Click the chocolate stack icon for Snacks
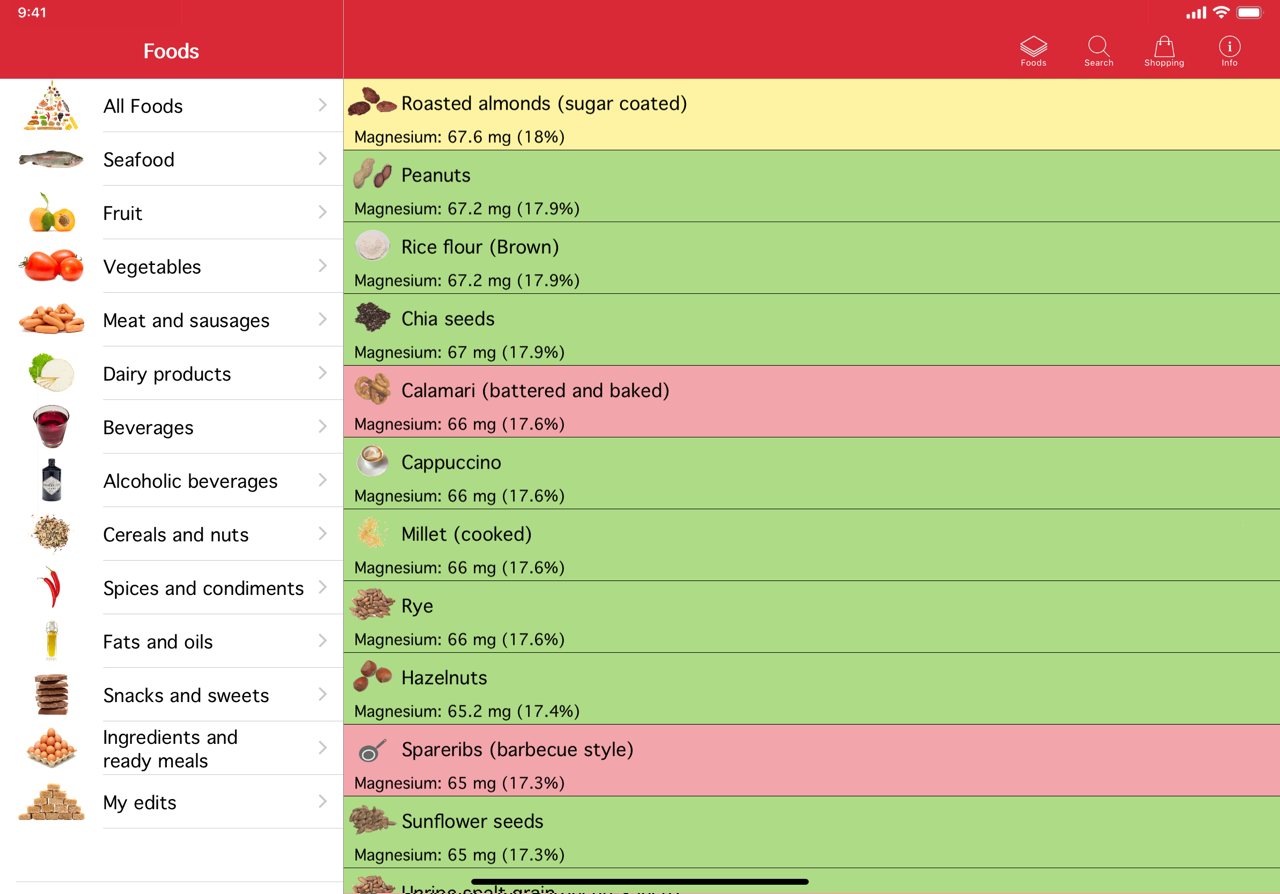Image resolution: width=1280 pixels, height=894 pixels. 51,695
